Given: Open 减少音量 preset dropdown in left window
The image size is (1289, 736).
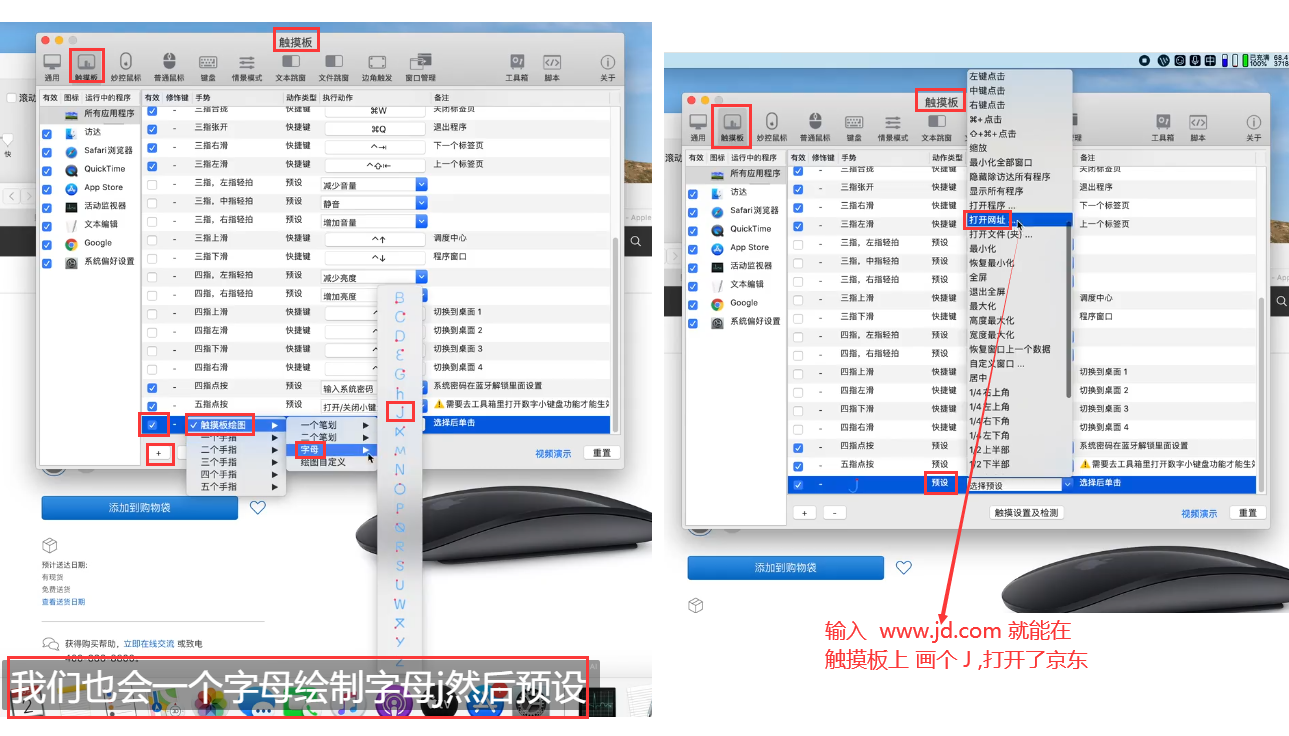Looking at the screenshot, I should point(422,185).
